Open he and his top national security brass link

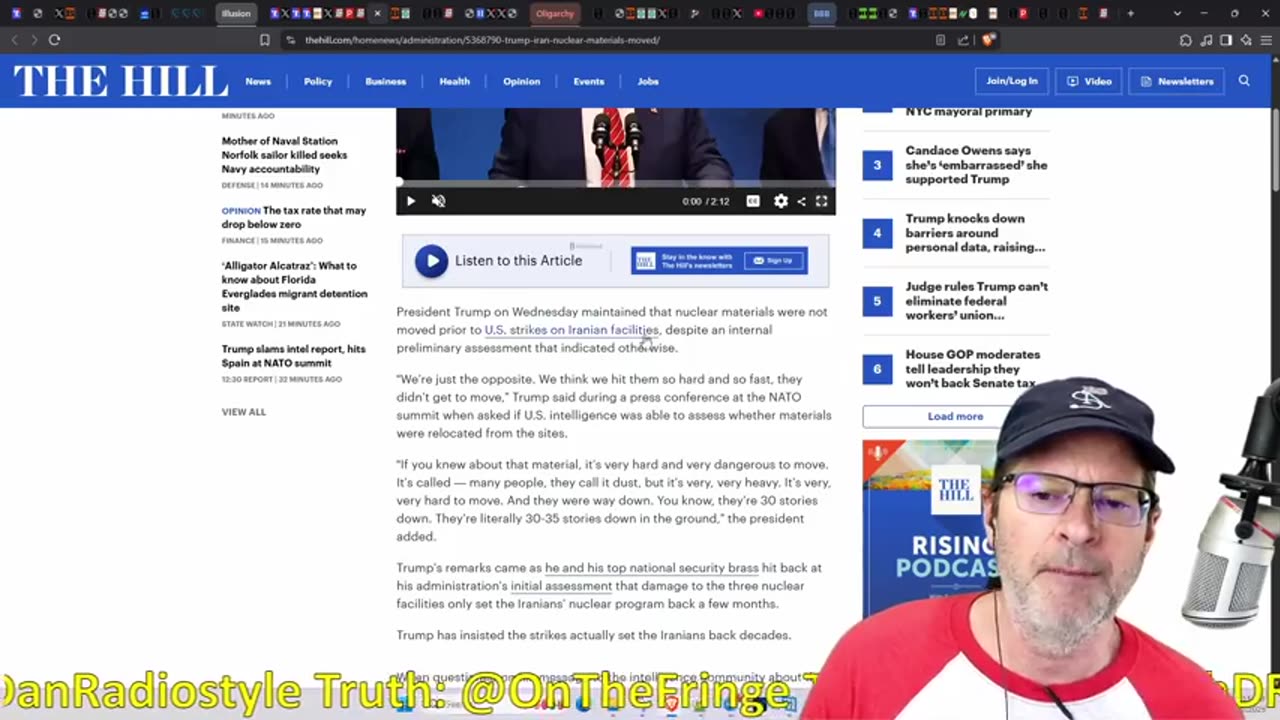click(652, 568)
